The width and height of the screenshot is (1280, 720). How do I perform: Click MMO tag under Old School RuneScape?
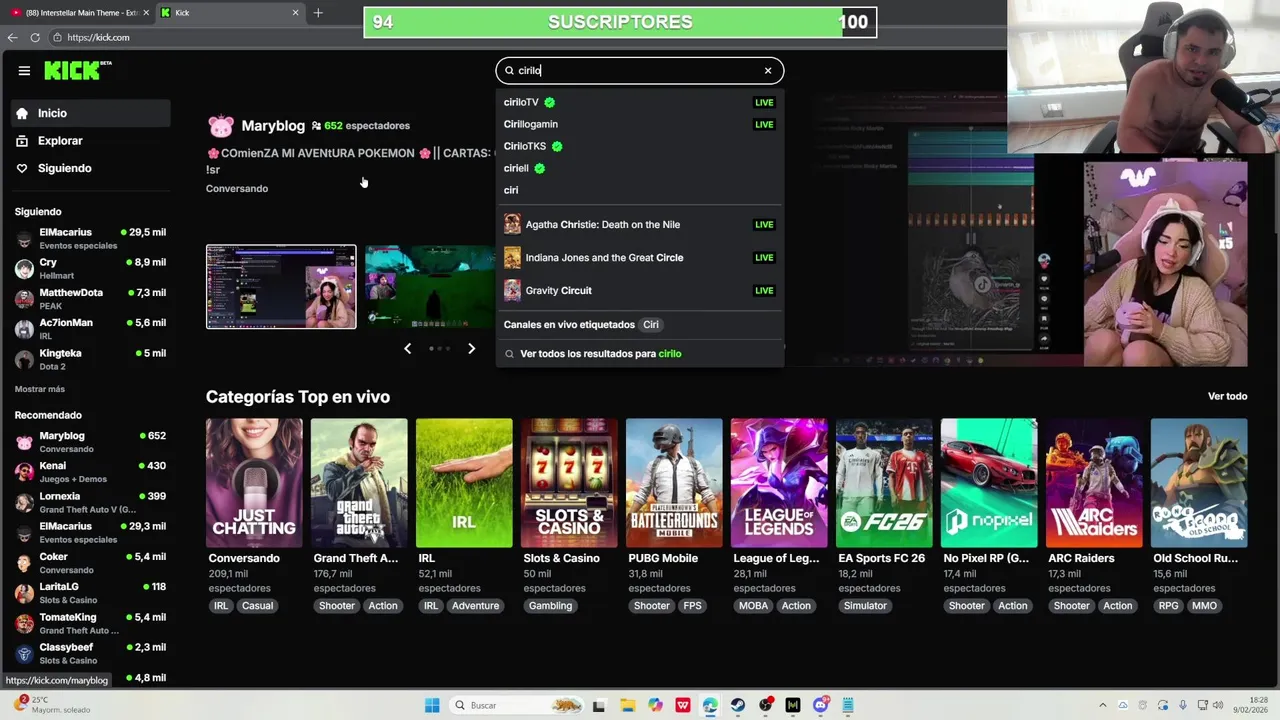tap(1204, 606)
